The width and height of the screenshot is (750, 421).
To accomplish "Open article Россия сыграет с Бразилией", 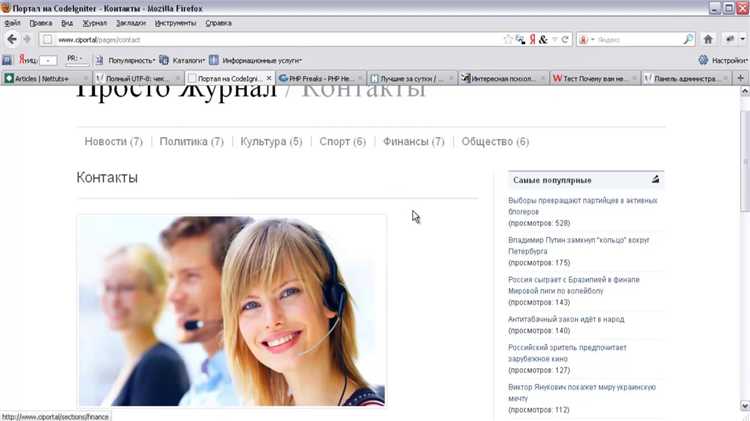I will (x=574, y=285).
